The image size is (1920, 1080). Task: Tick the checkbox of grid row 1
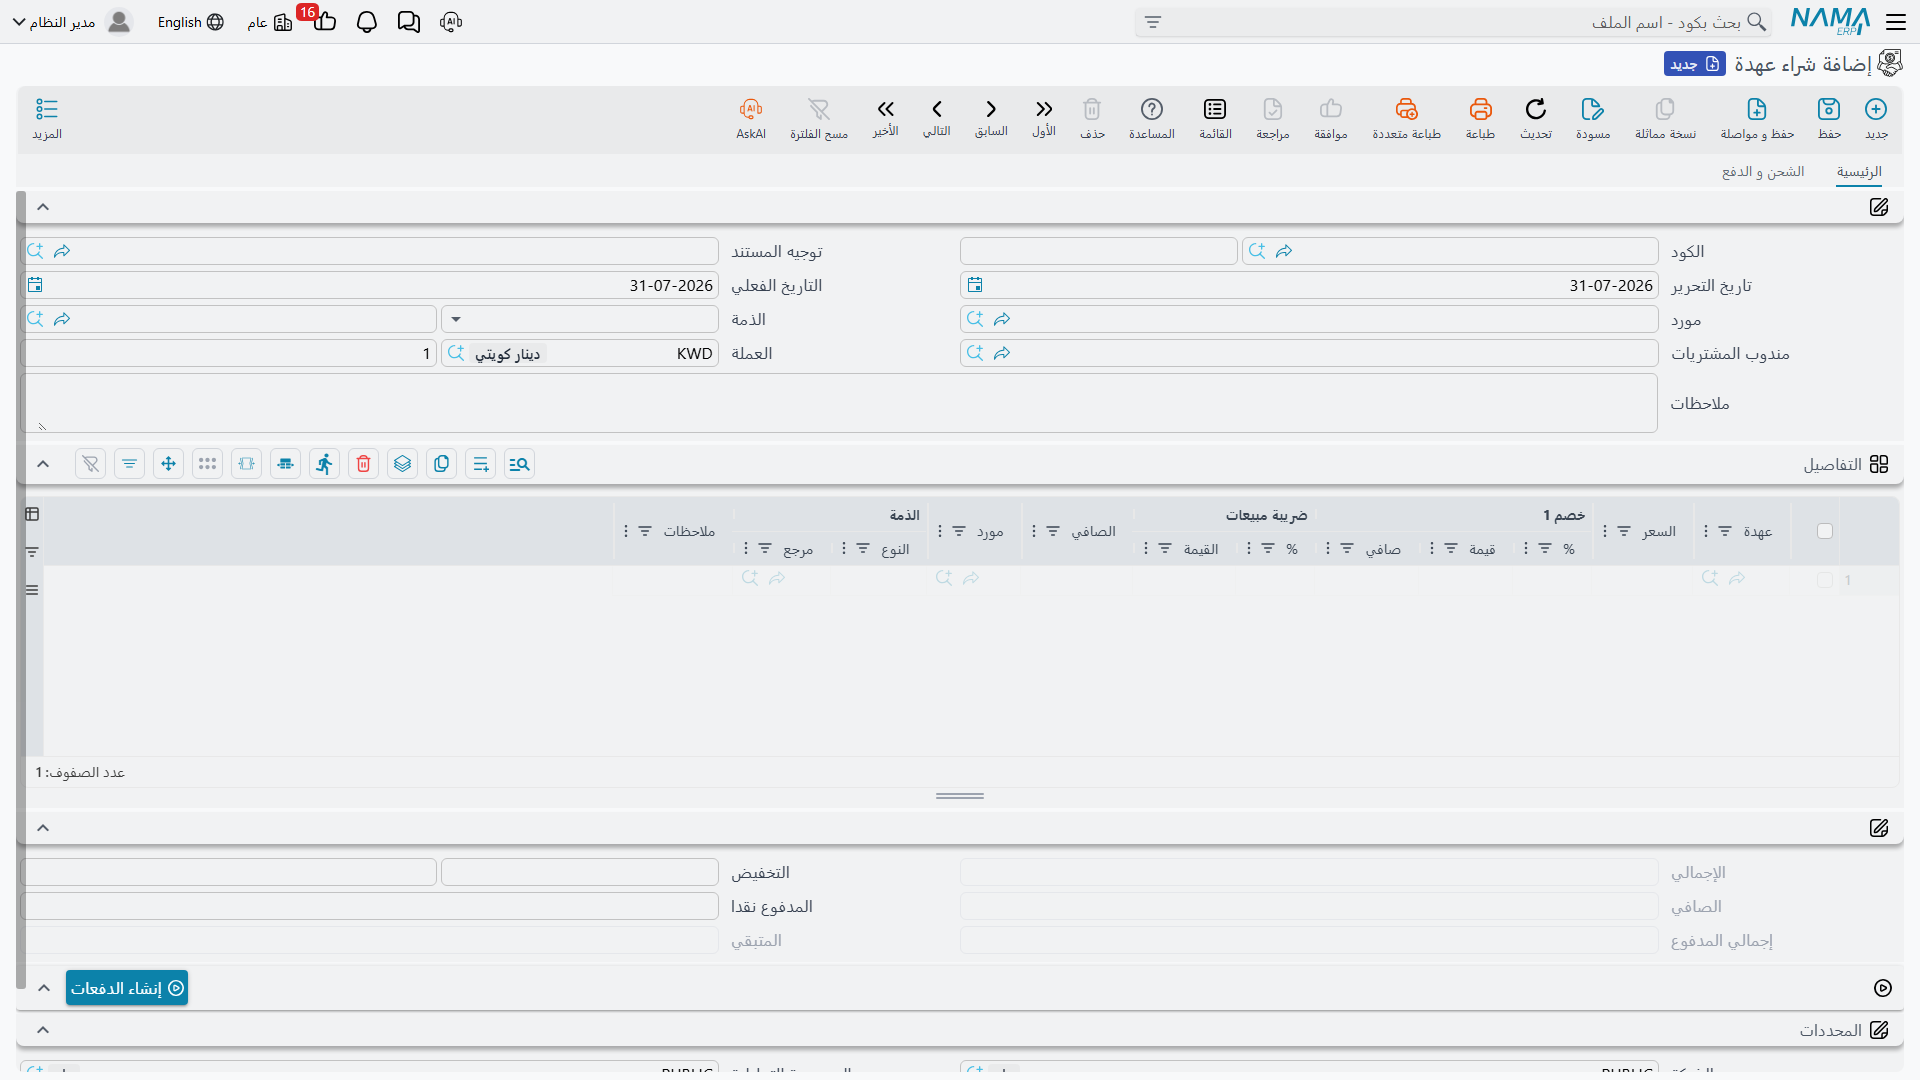point(1825,580)
